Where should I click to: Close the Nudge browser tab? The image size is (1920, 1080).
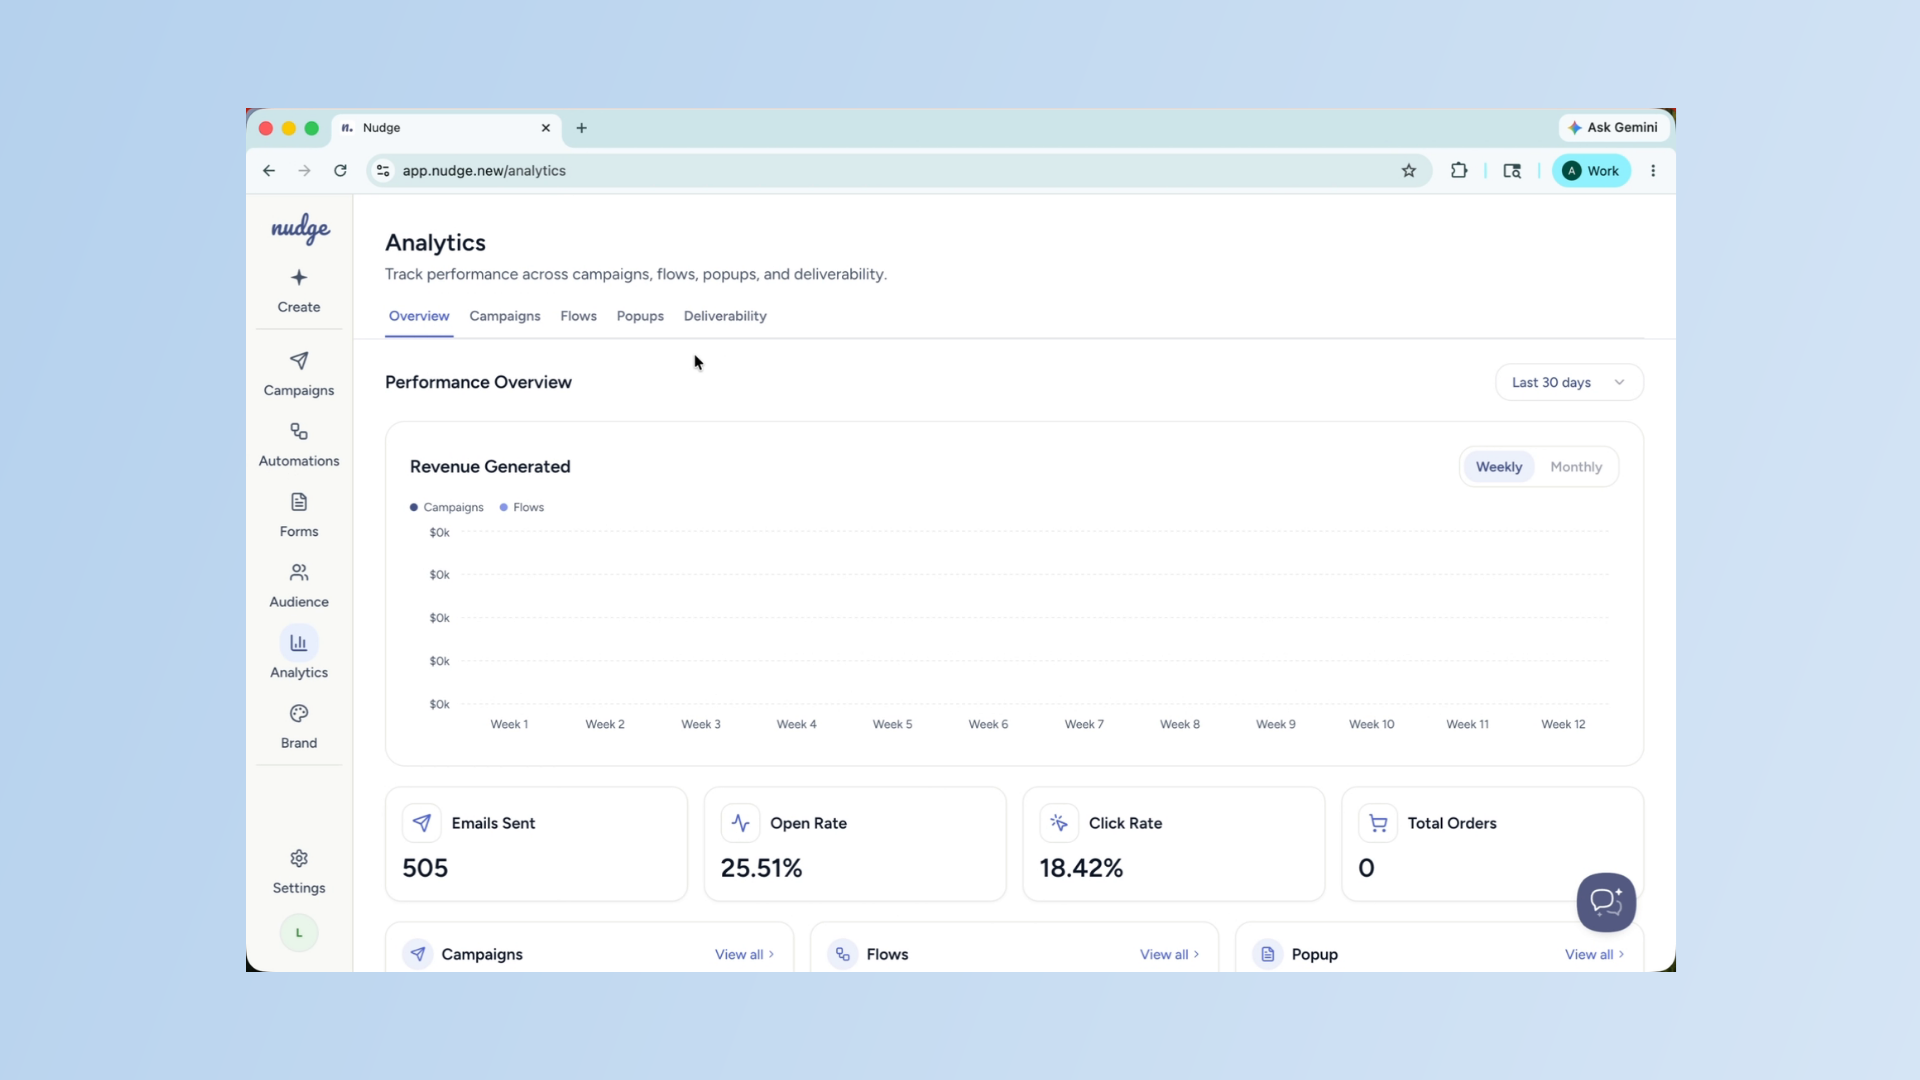(x=546, y=128)
